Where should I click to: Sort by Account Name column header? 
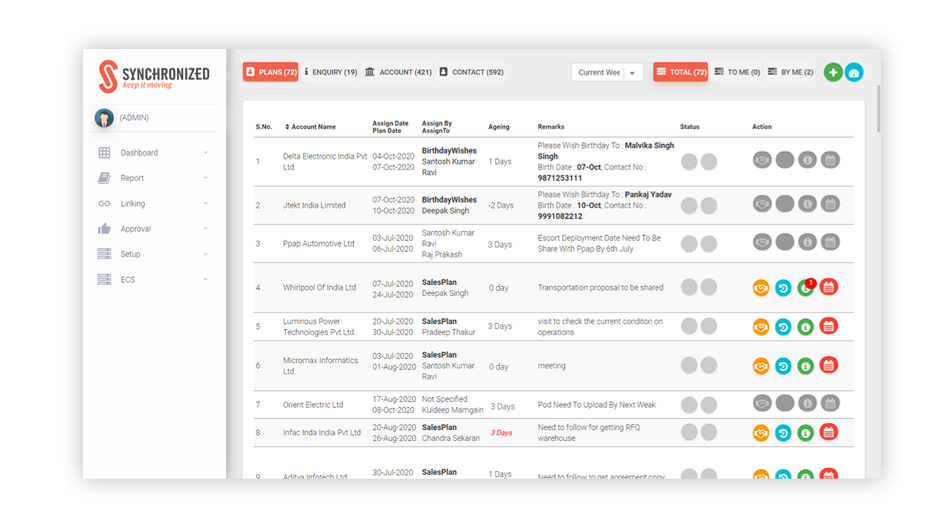tap(310, 127)
